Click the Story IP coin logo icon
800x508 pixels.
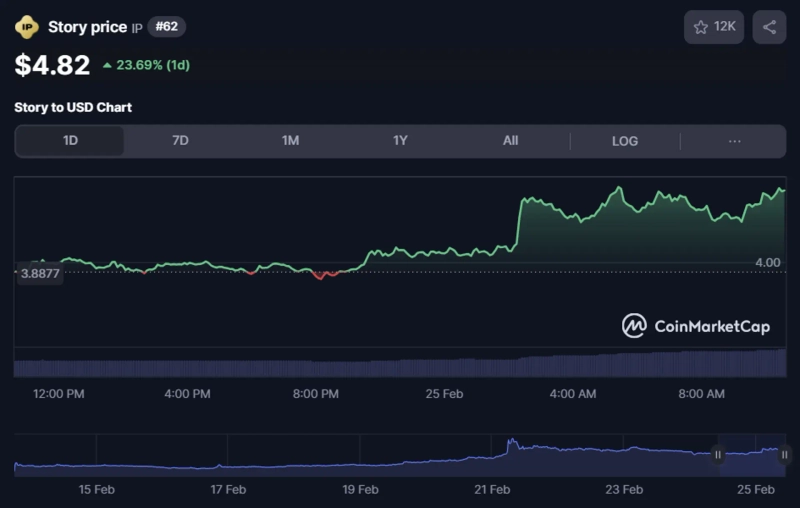tap(27, 27)
